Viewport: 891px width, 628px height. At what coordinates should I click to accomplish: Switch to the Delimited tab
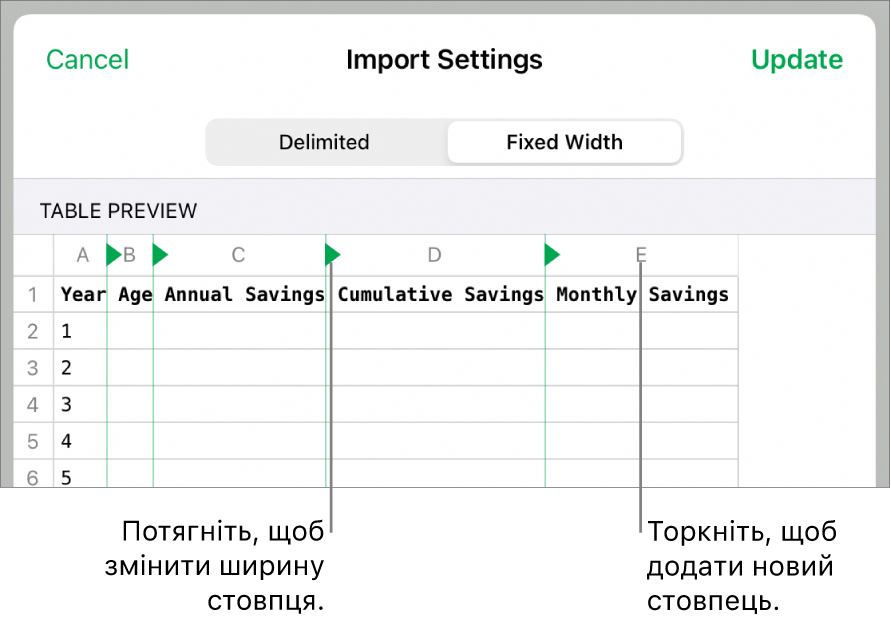pos(324,142)
